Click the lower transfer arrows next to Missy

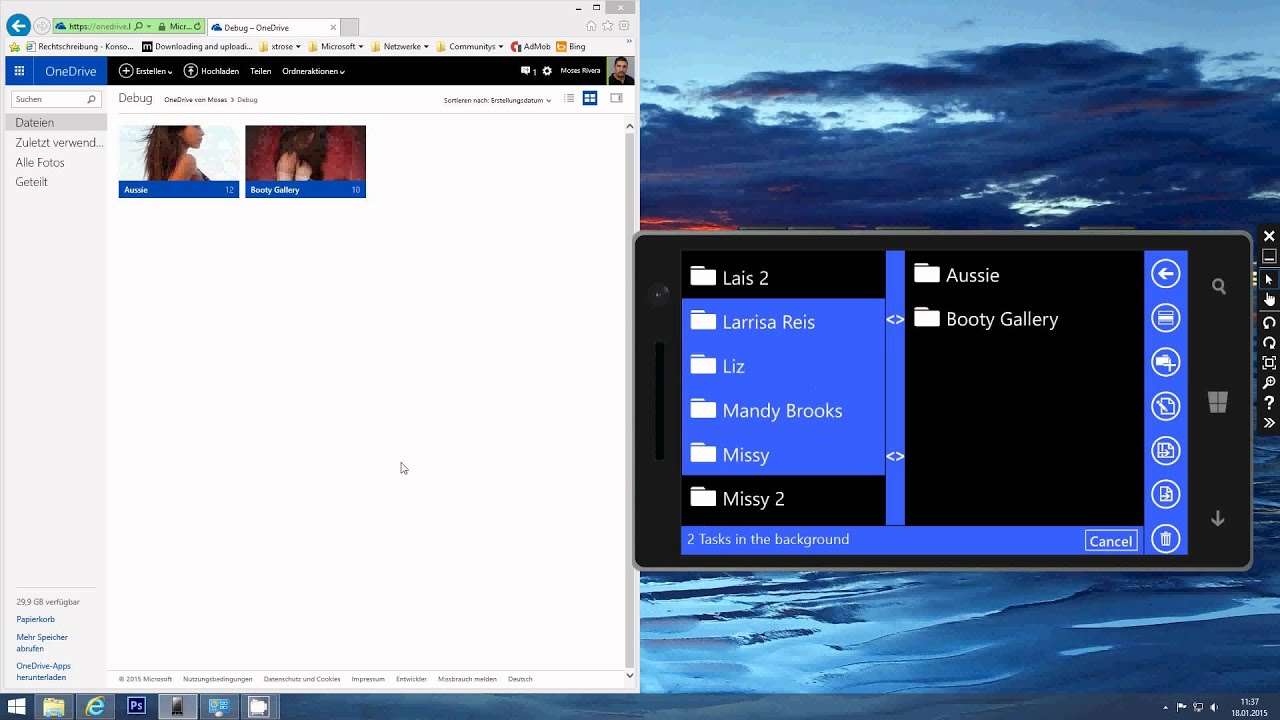pyautogui.click(x=895, y=456)
